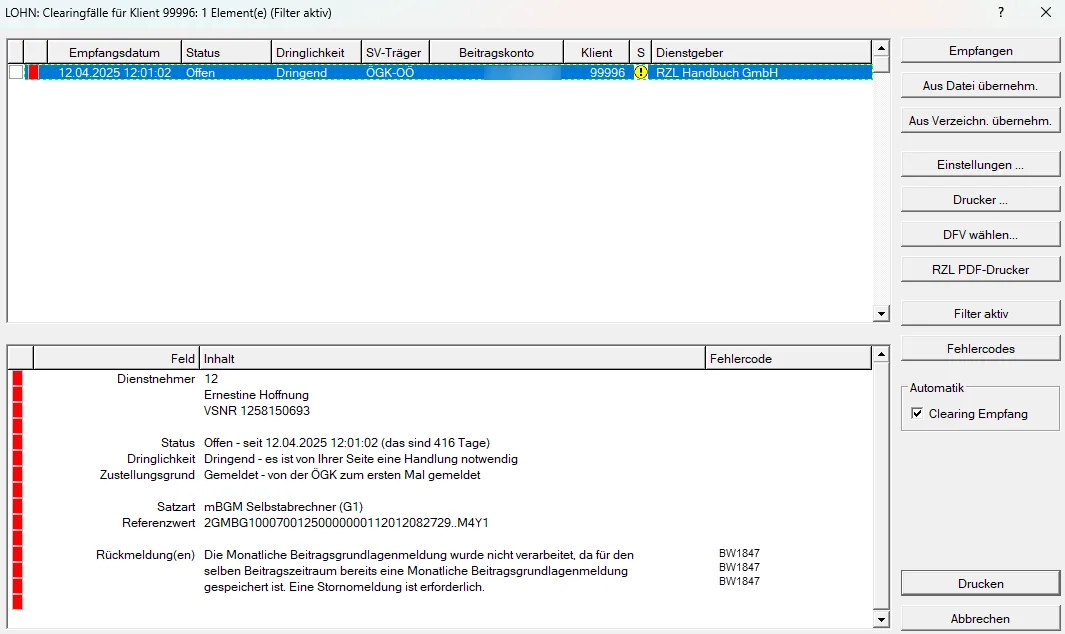
Task: Click Abbrechen to cancel the dialog
Action: coord(980,618)
